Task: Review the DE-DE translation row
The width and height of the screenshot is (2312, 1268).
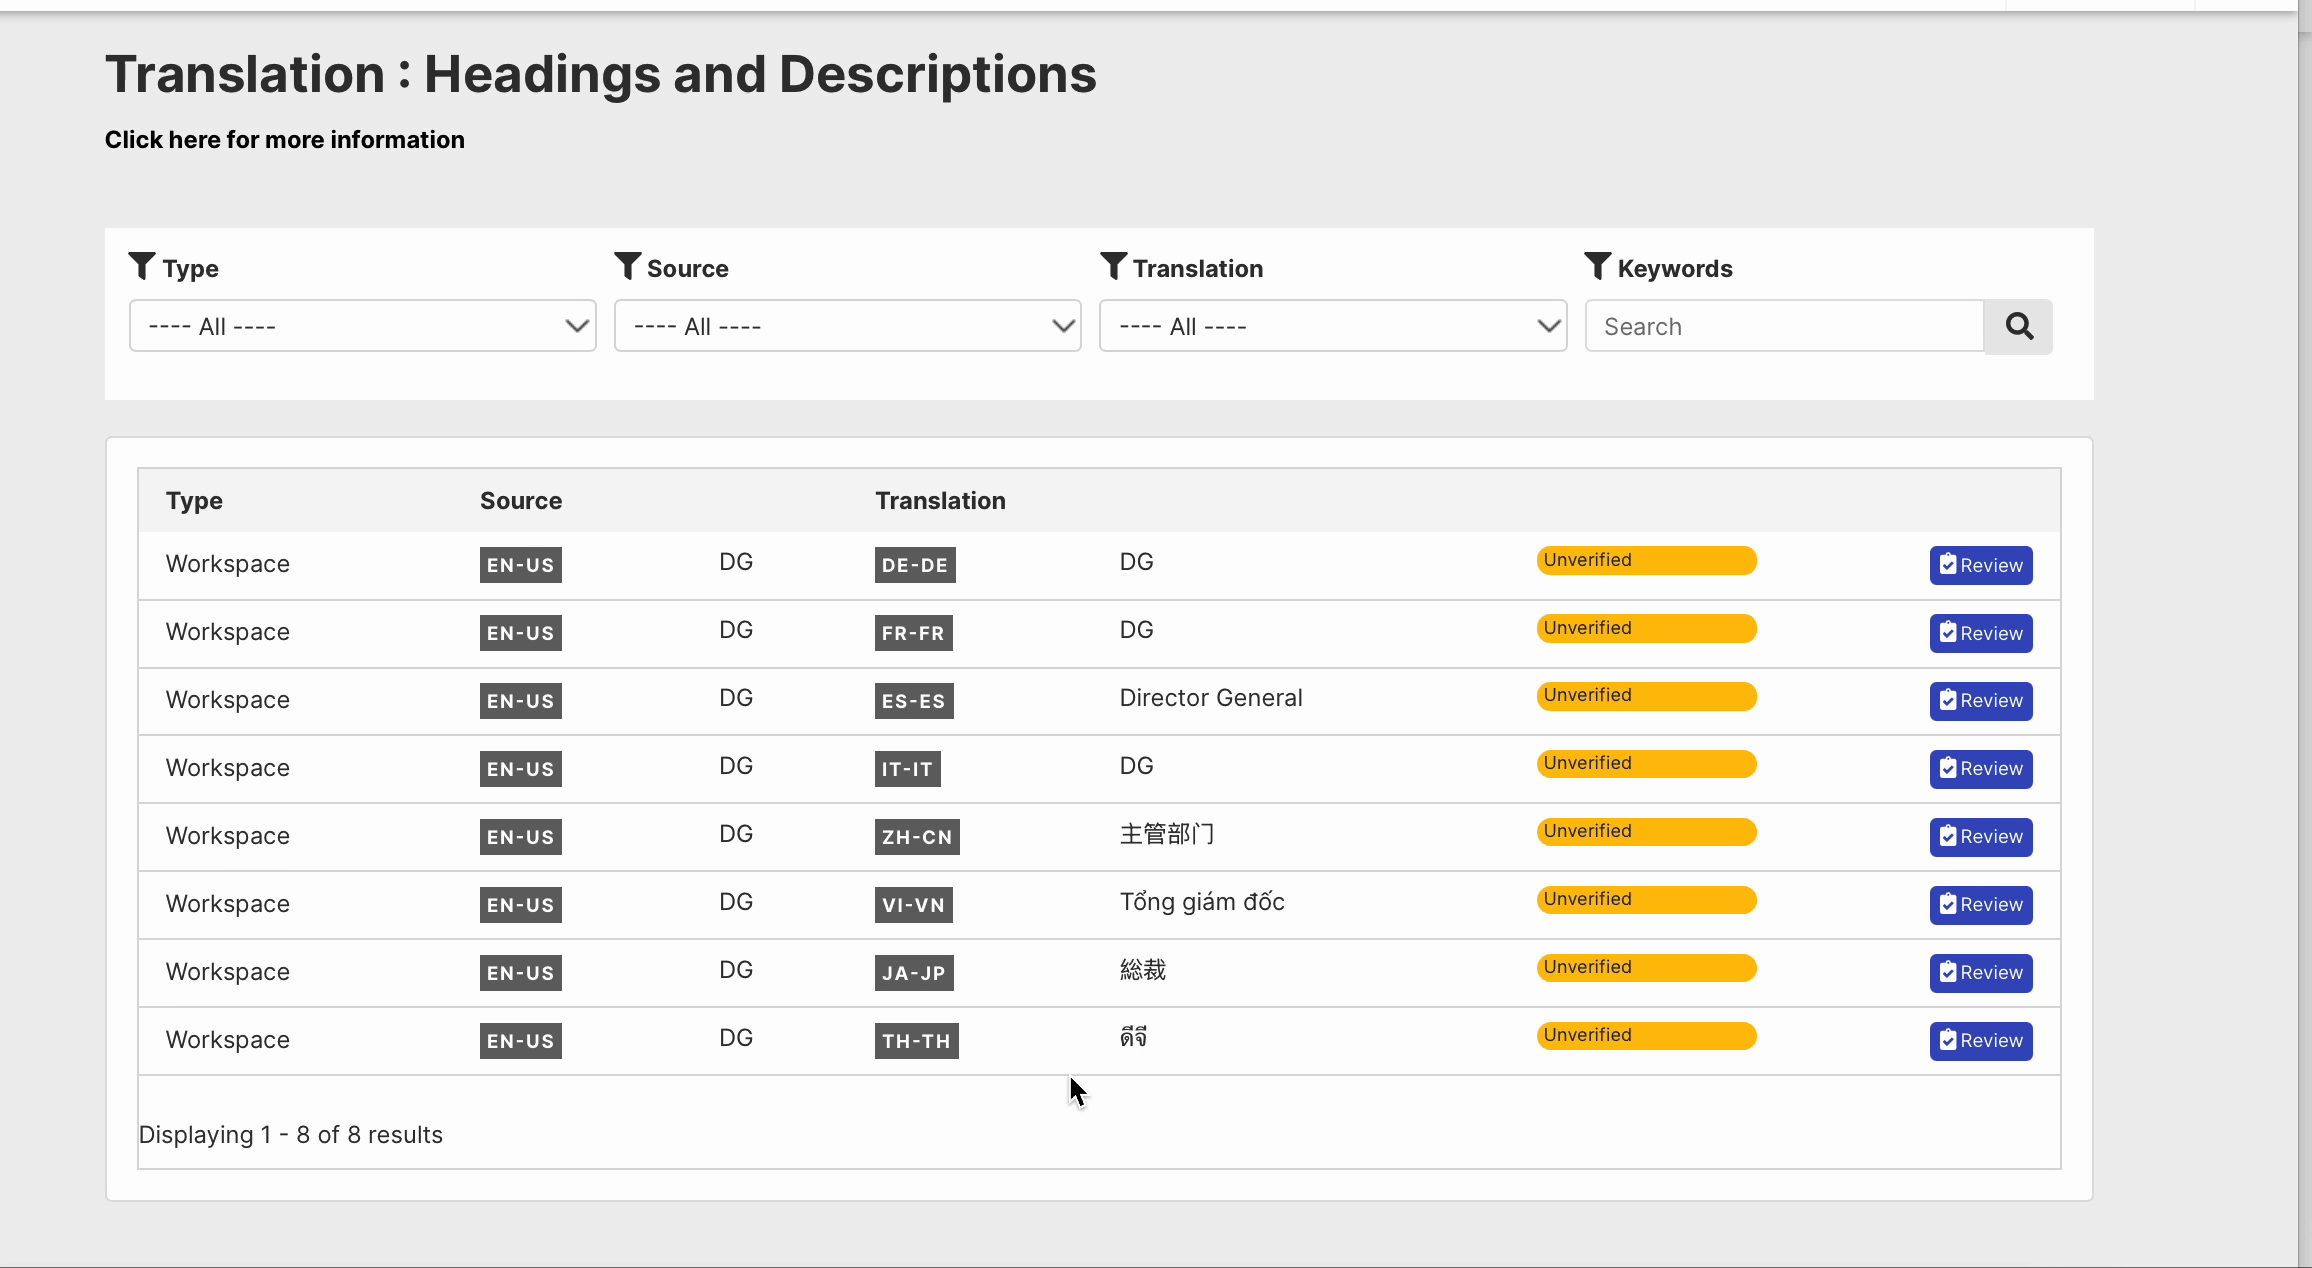Action: [1981, 565]
